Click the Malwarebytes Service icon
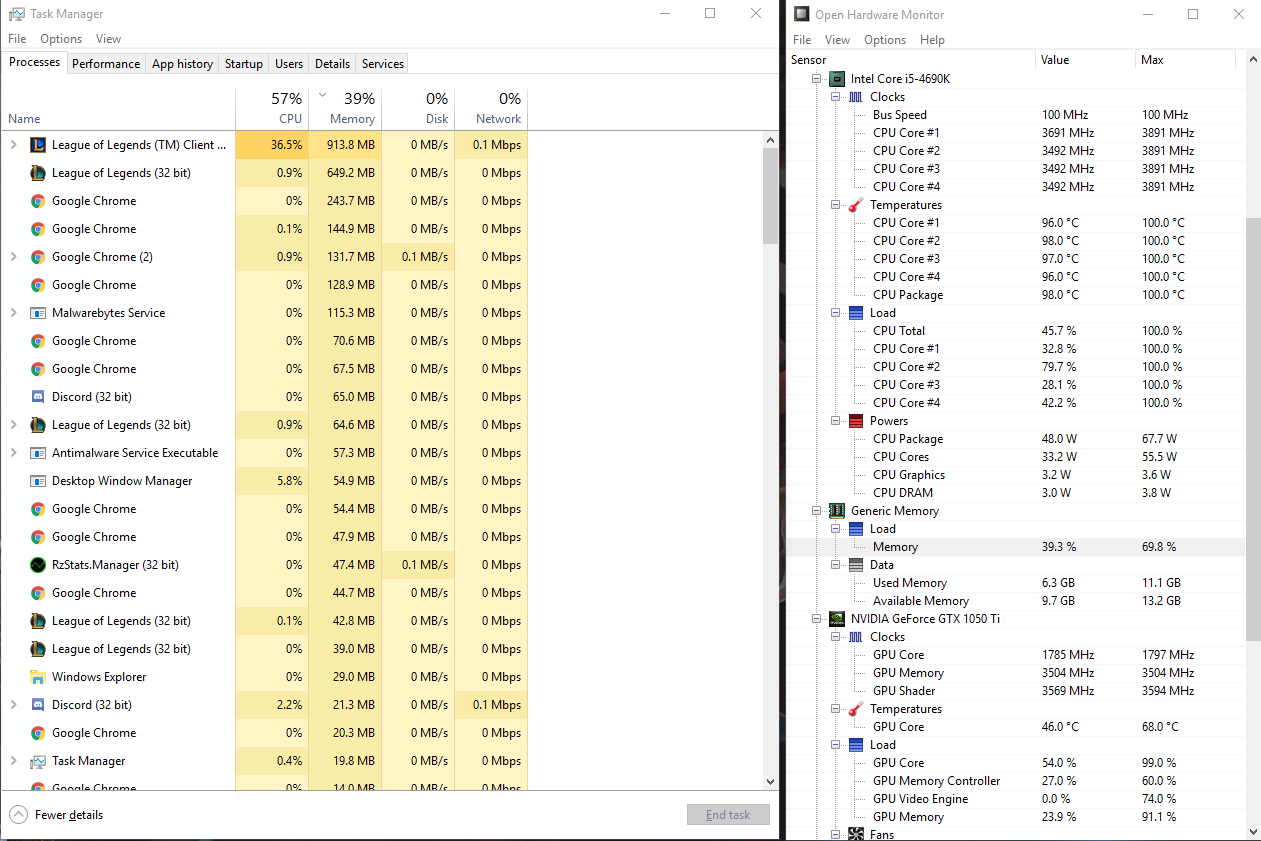The width and height of the screenshot is (1261, 841). (x=37, y=312)
